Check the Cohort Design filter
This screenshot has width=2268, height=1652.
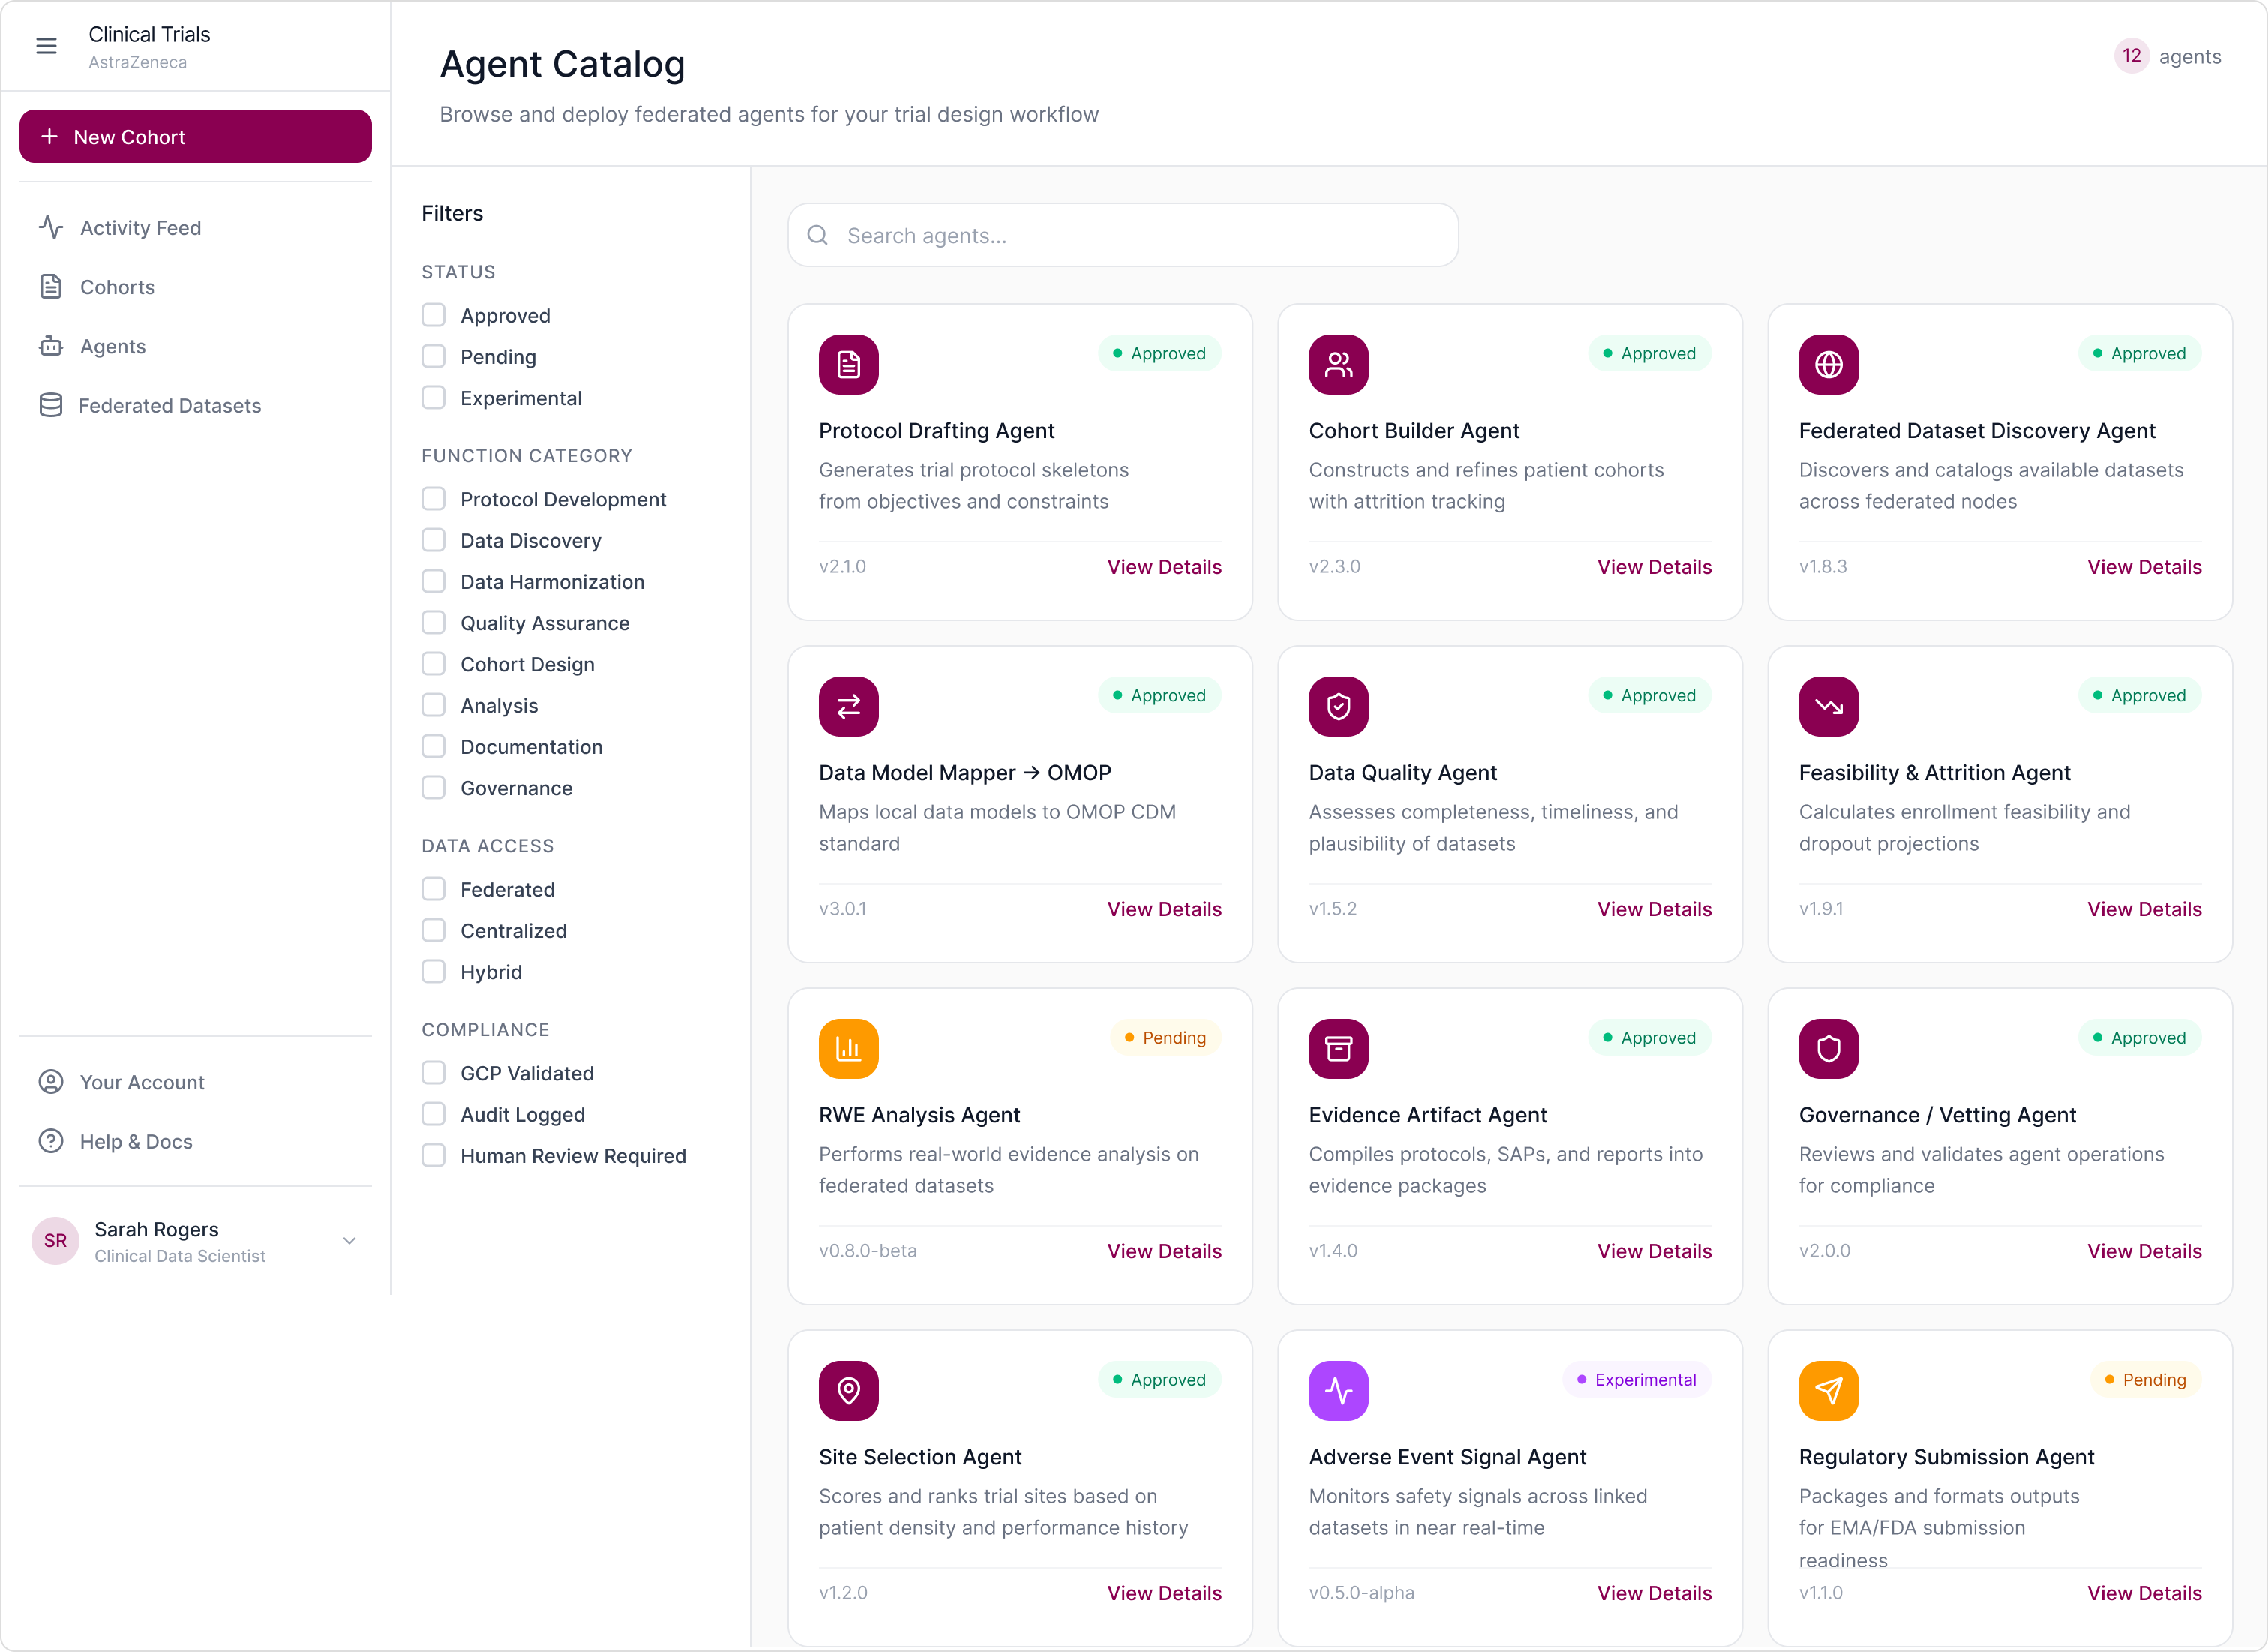(x=433, y=663)
